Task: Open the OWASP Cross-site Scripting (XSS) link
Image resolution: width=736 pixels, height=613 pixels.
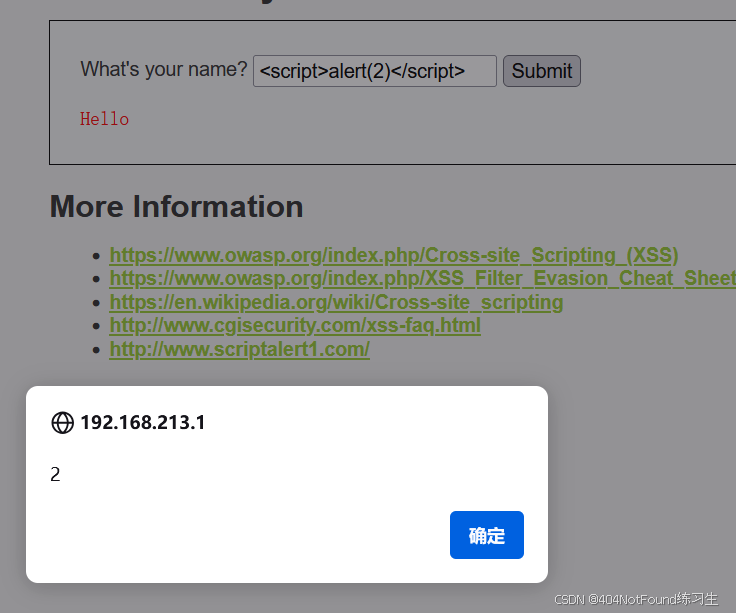Action: [x=394, y=255]
